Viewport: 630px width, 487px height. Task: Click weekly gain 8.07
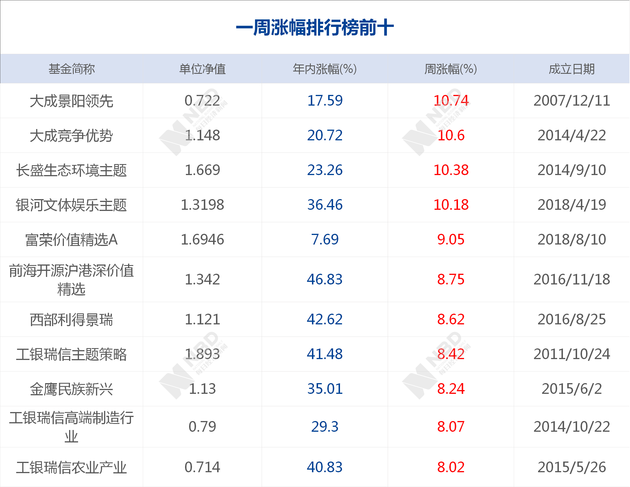[451, 426]
